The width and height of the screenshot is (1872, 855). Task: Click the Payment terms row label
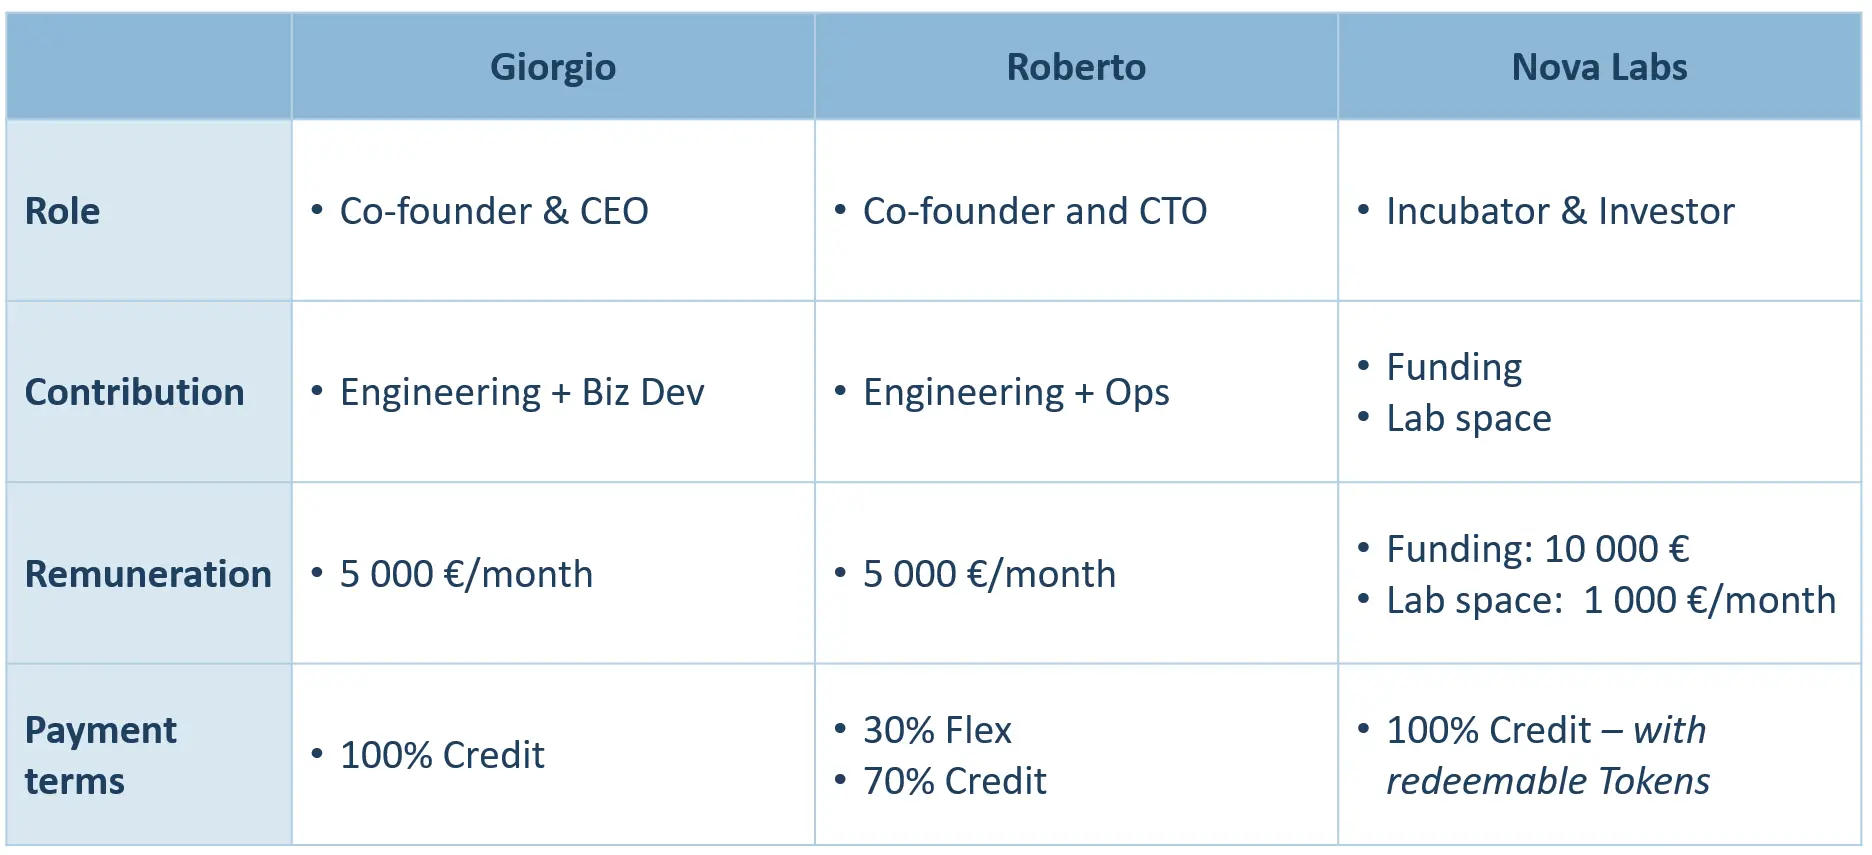[x=100, y=755]
